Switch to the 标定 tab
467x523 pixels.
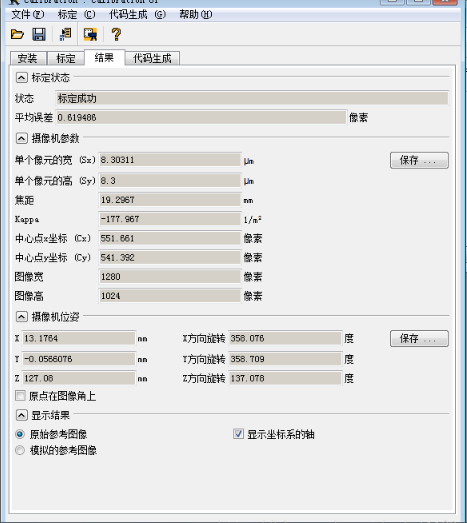point(66,58)
